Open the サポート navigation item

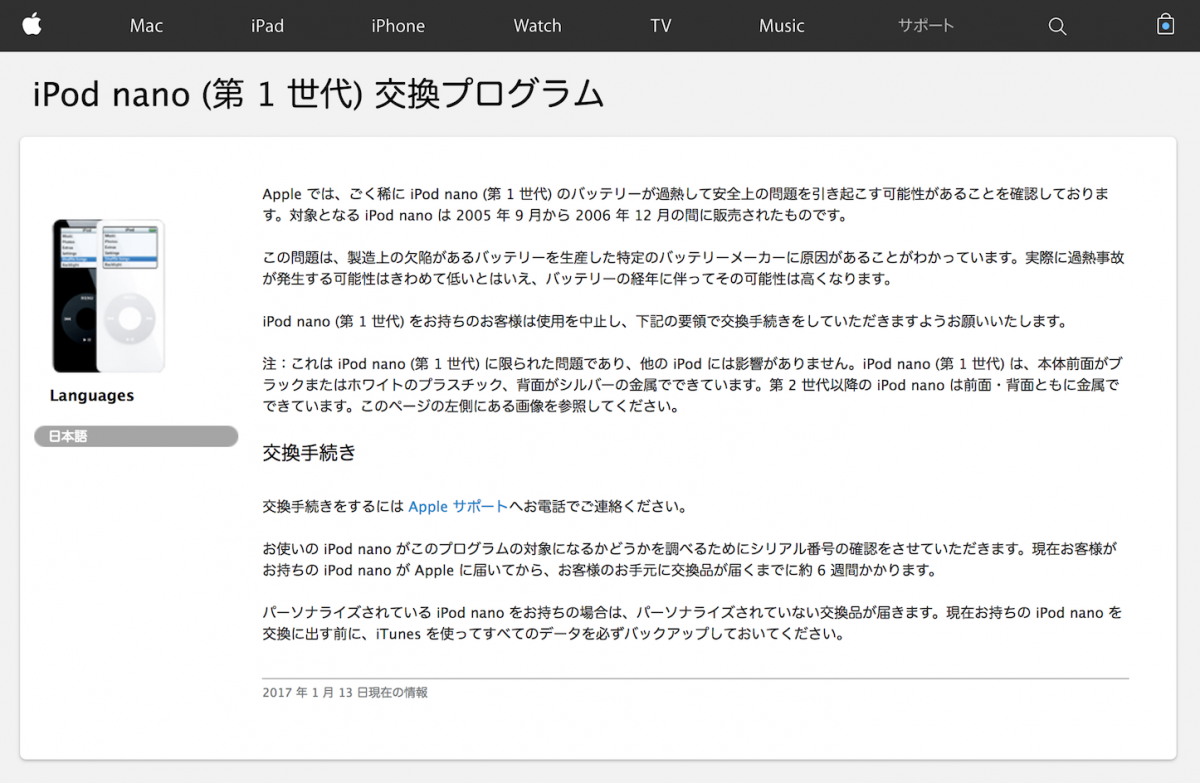(925, 26)
